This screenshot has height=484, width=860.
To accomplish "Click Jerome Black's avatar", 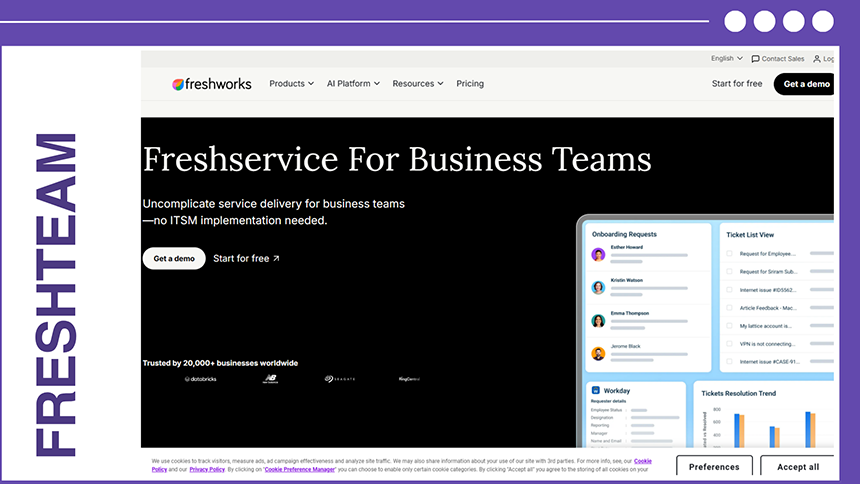I will pyautogui.click(x=598, y=353).
